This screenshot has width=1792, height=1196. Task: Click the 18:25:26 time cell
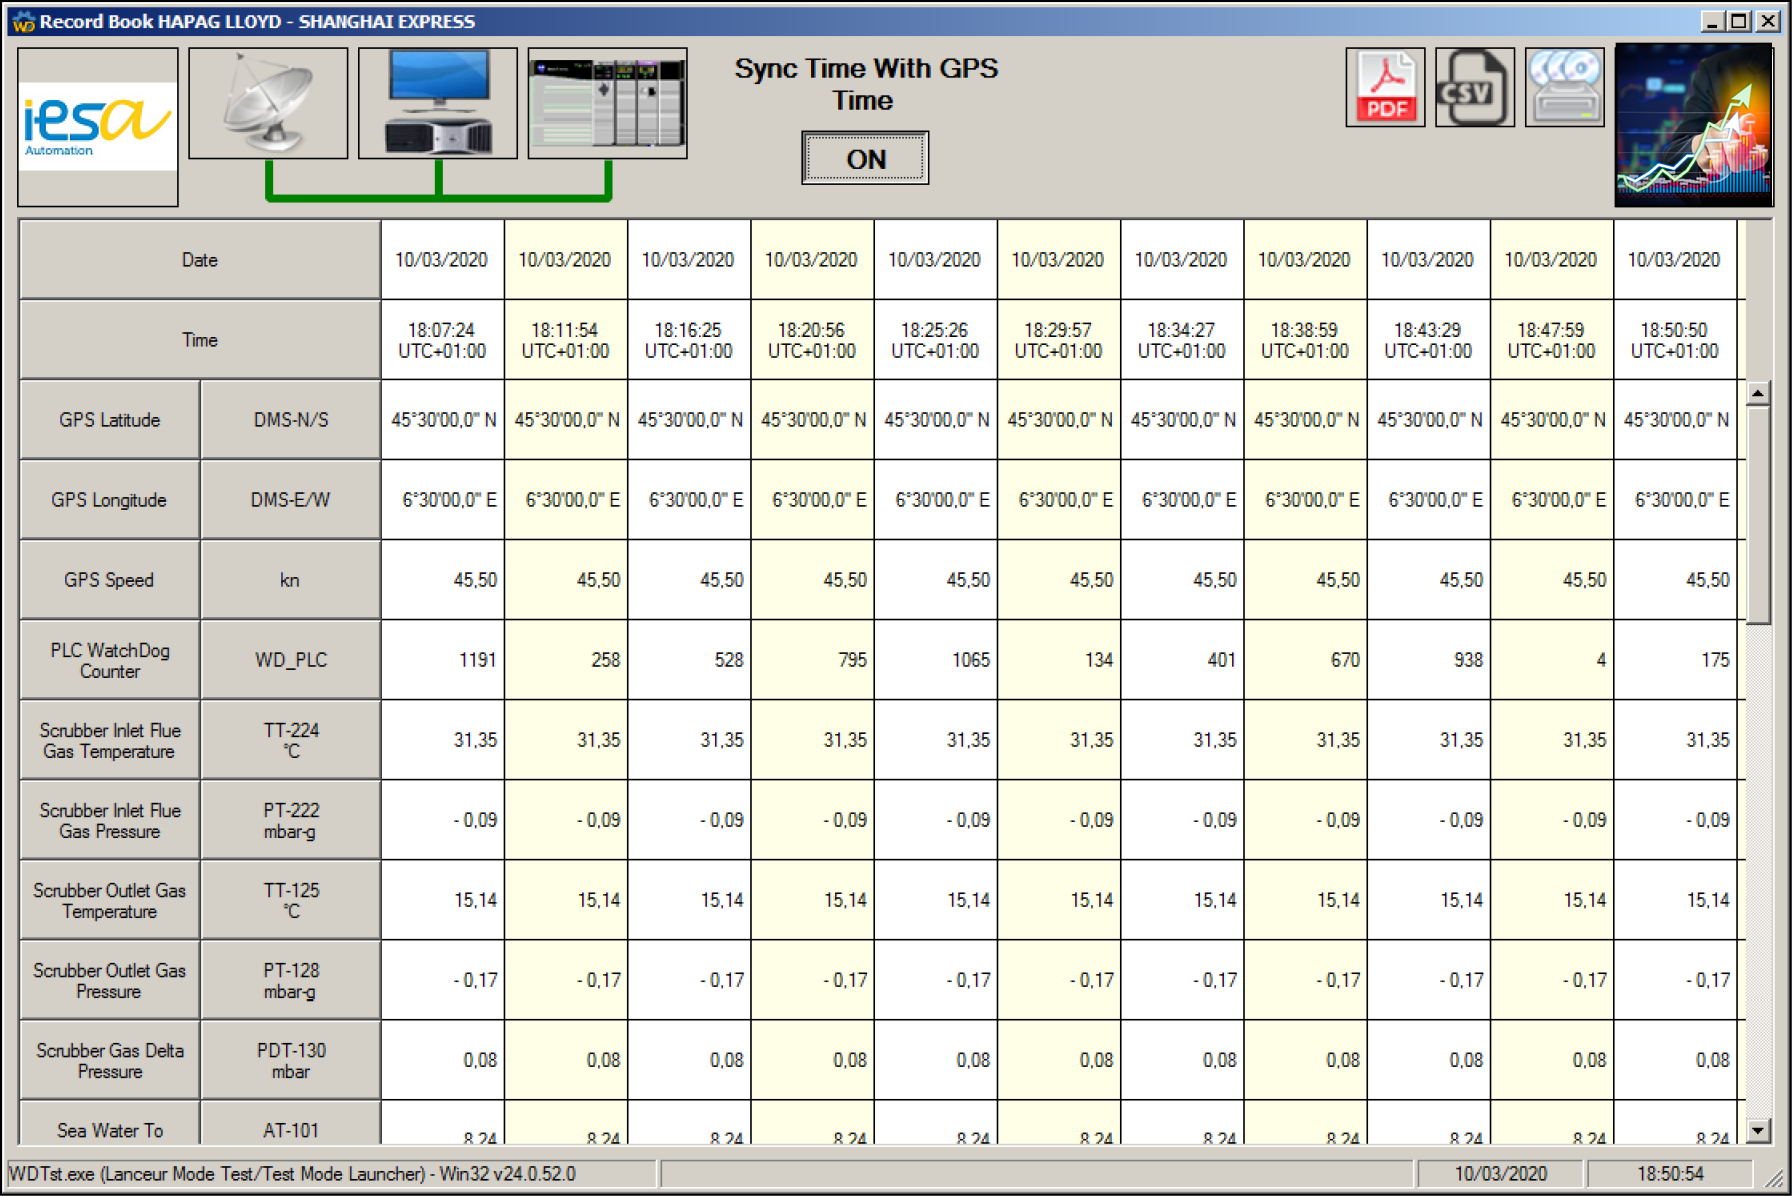point(935,340)
